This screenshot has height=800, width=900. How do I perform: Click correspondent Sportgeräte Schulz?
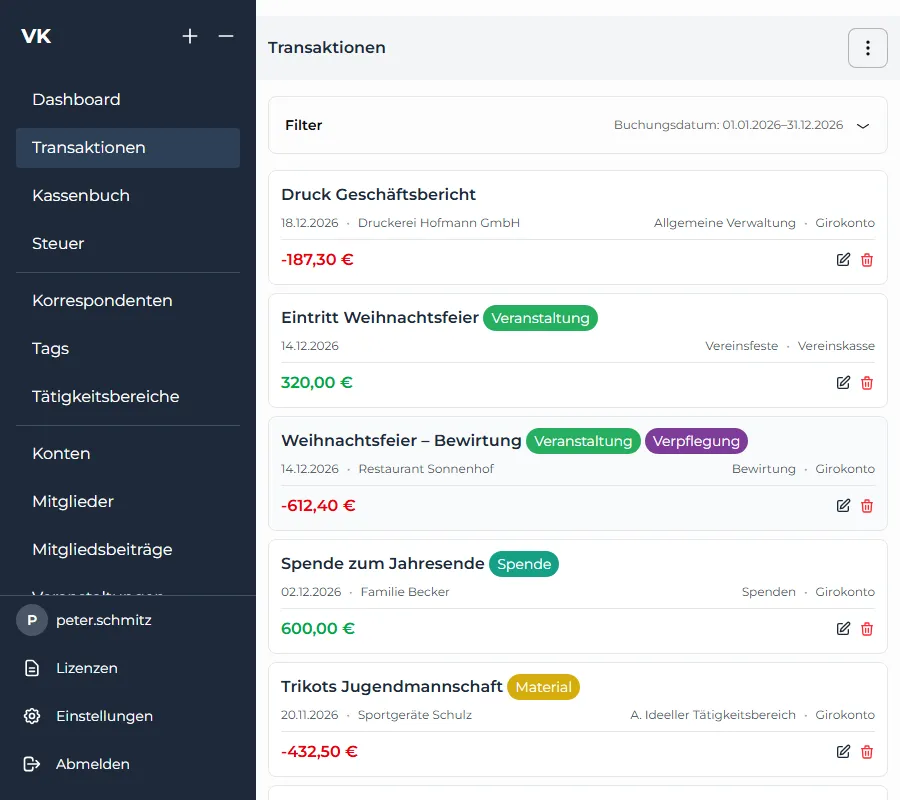(x=414, y=715)
